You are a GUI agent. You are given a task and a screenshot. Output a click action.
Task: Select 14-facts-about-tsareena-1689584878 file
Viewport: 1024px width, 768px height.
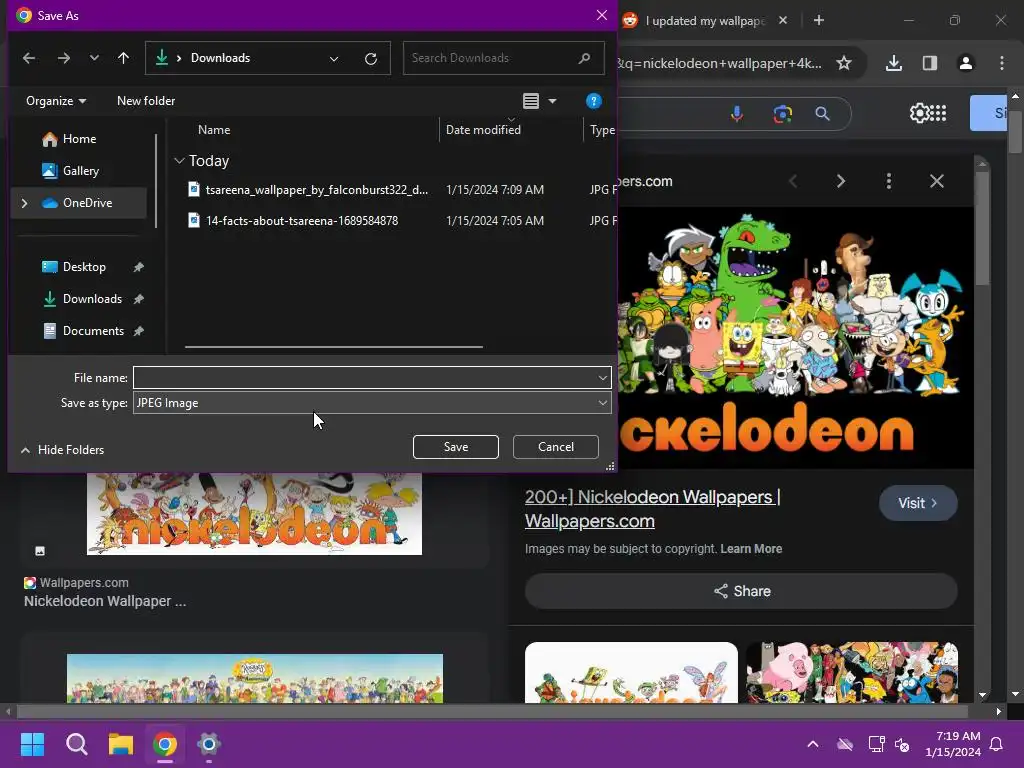click(302, 221)
